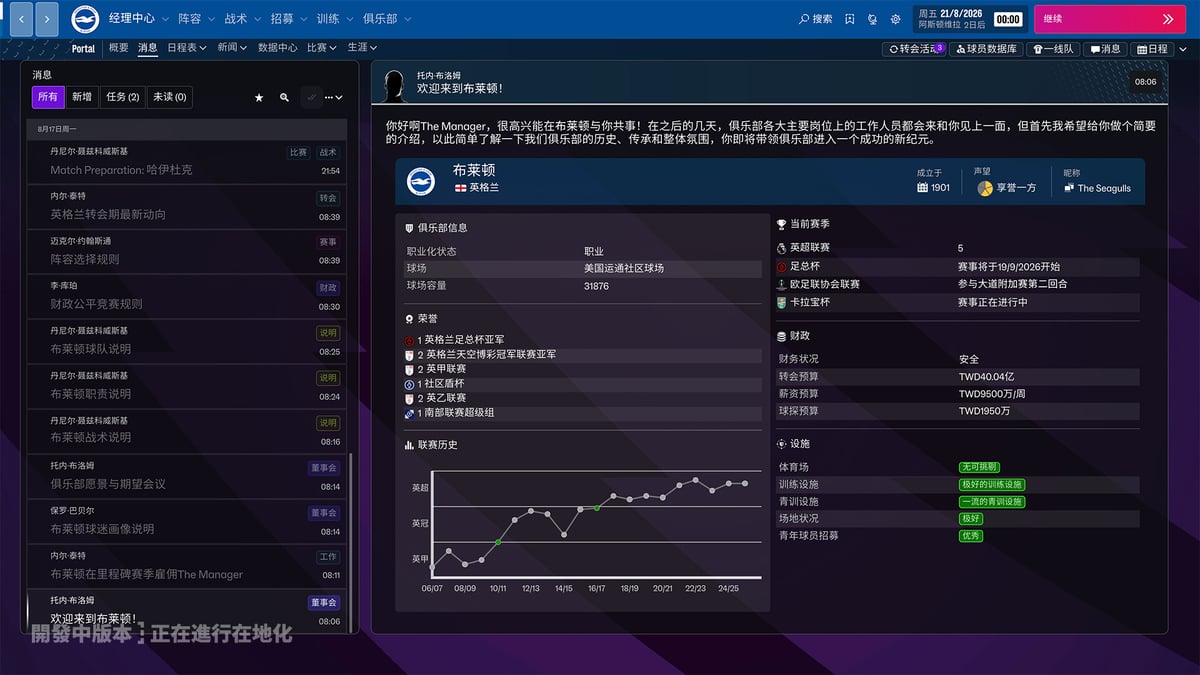Click the message search magnifier icon

pyautogui.click(x=284, y=97)
